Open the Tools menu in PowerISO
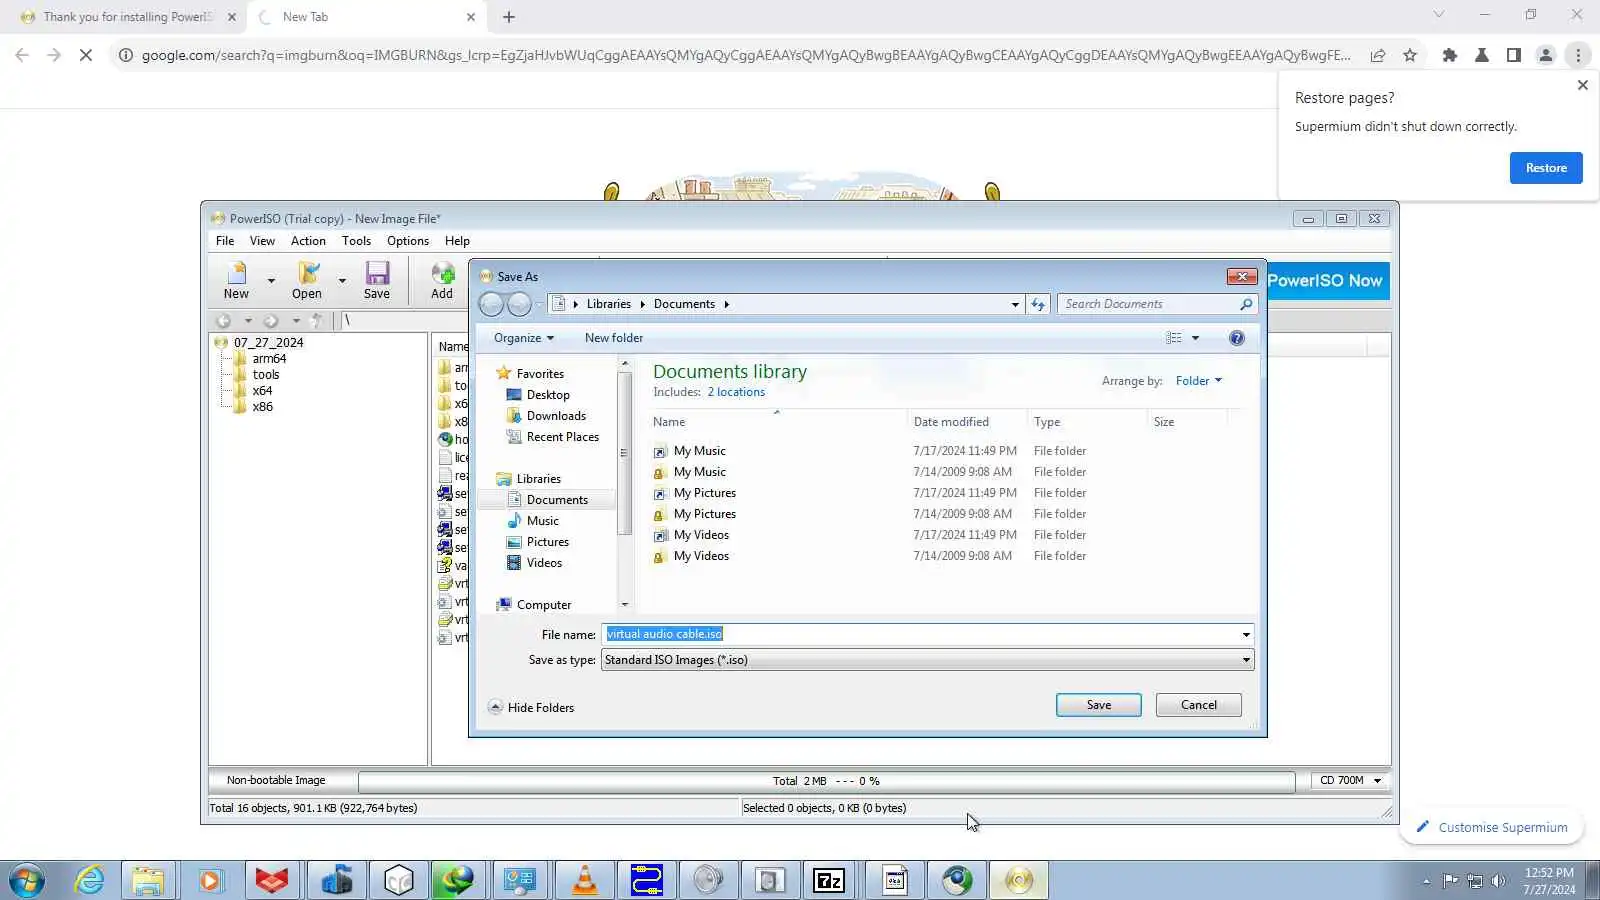Screen dimensions: 1600x900 356,241
